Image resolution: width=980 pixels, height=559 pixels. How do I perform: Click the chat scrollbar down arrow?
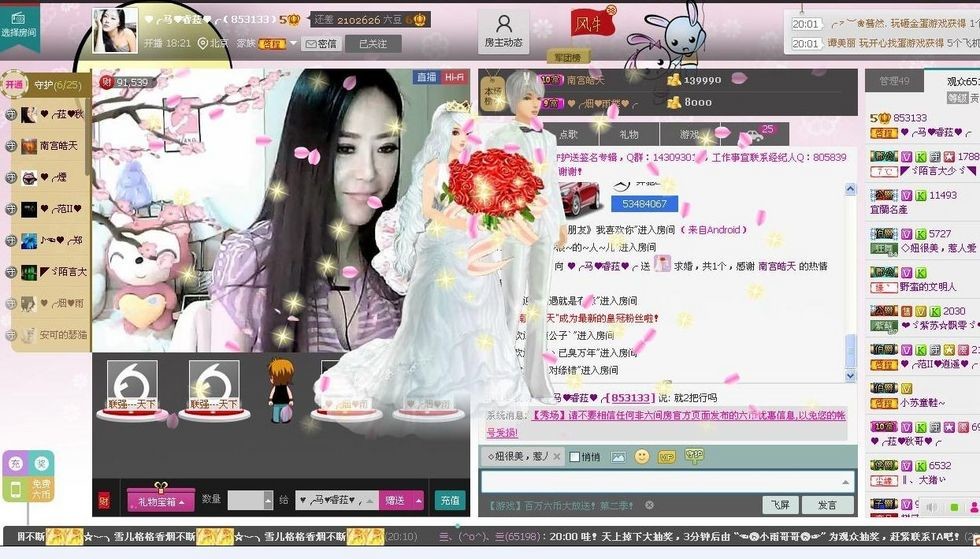[x=850, y=376]
